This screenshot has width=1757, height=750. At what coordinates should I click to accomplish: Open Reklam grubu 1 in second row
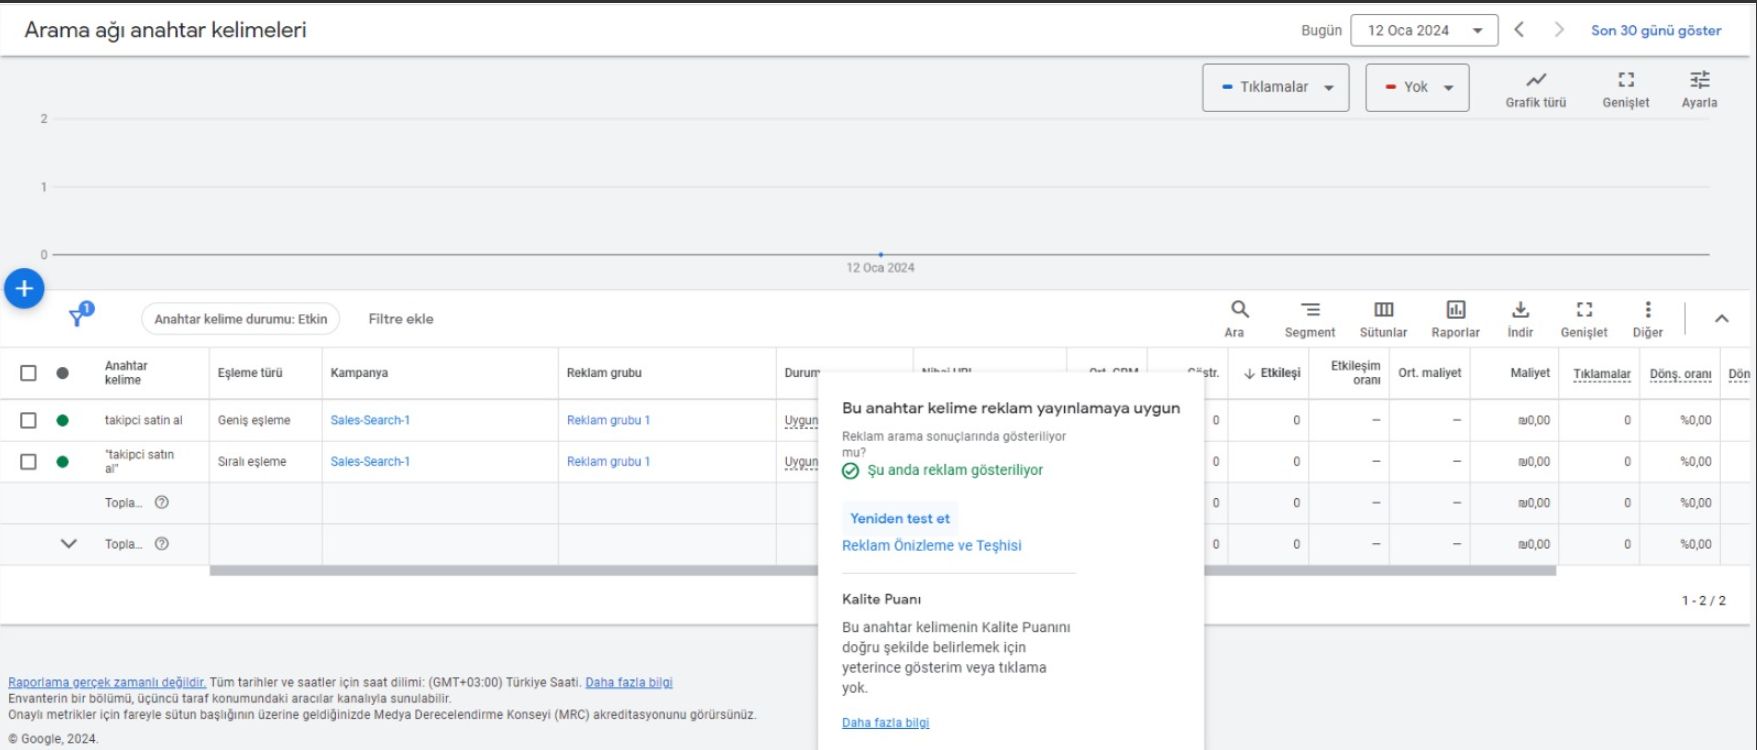[608, 462]
